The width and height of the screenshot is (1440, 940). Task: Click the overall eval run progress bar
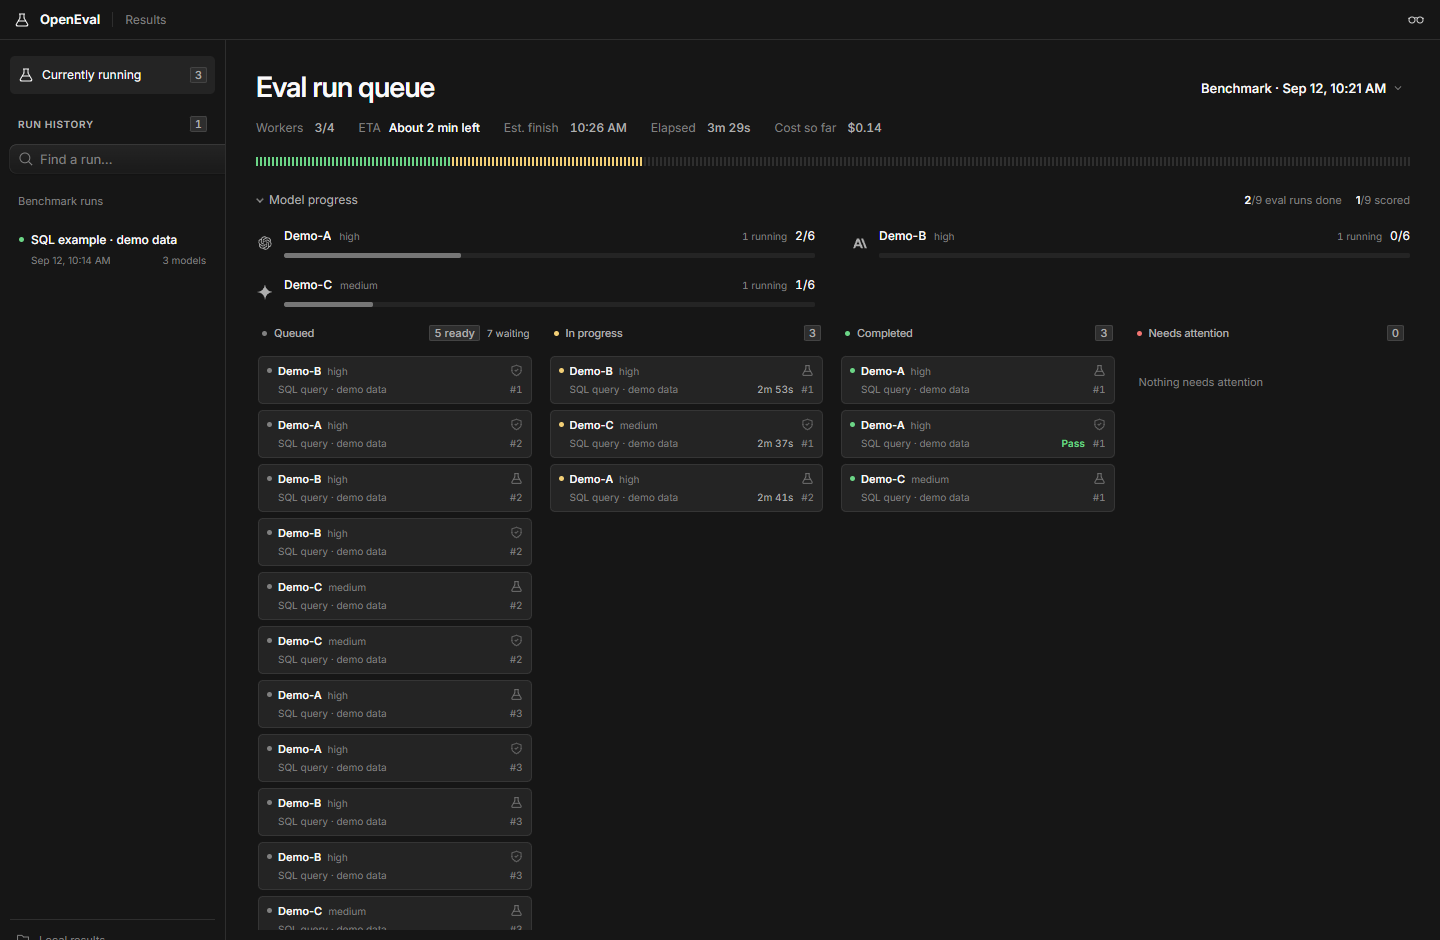pyautogui.click(x=833, y=161)
